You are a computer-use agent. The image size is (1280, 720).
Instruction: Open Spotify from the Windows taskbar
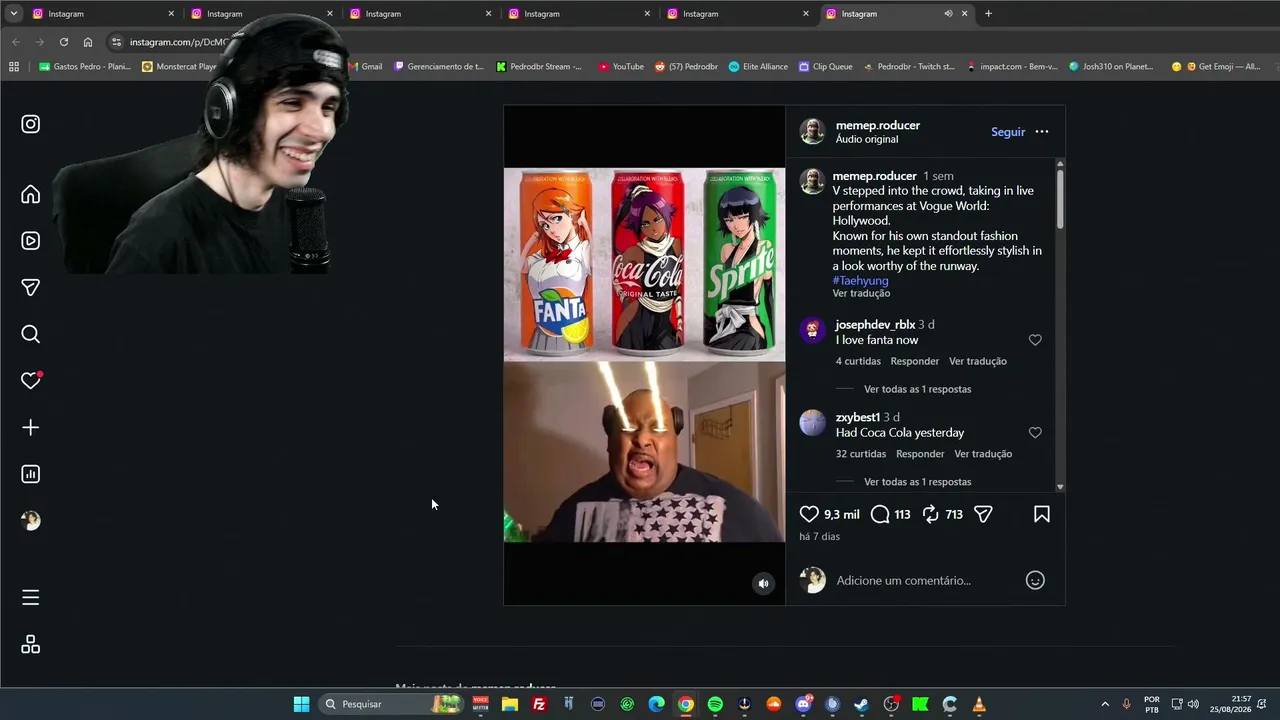point(715,704)
